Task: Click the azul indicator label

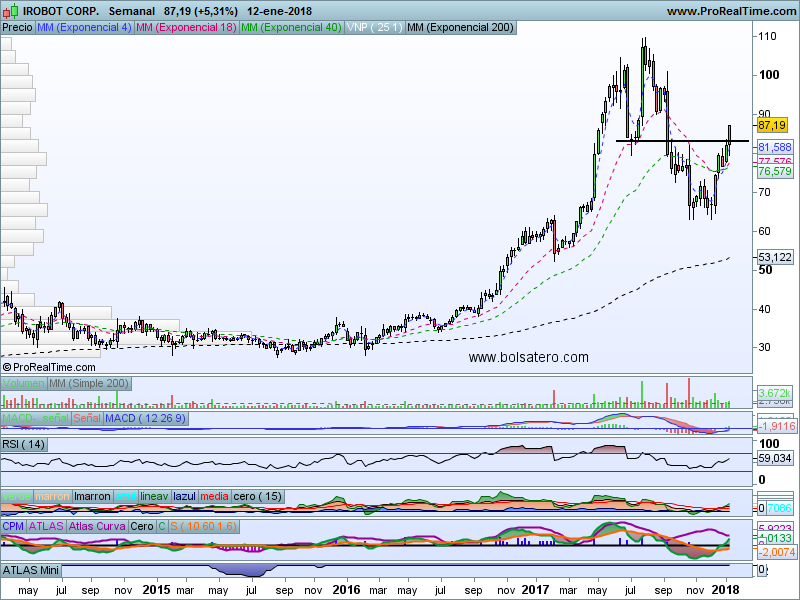Action: (125, 496)
